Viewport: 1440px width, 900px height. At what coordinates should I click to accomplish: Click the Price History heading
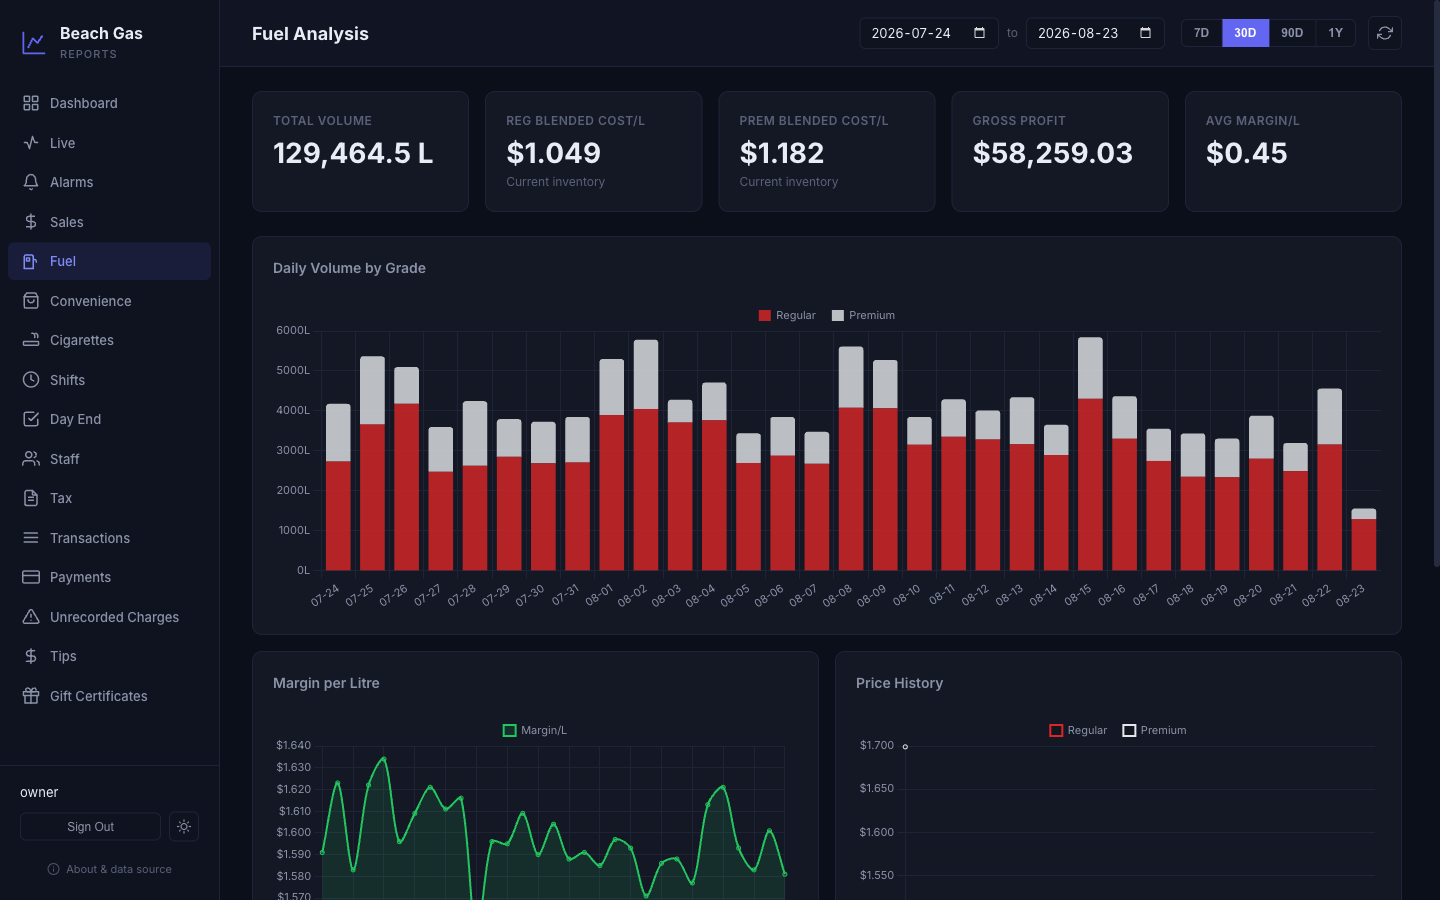[899, 683]
